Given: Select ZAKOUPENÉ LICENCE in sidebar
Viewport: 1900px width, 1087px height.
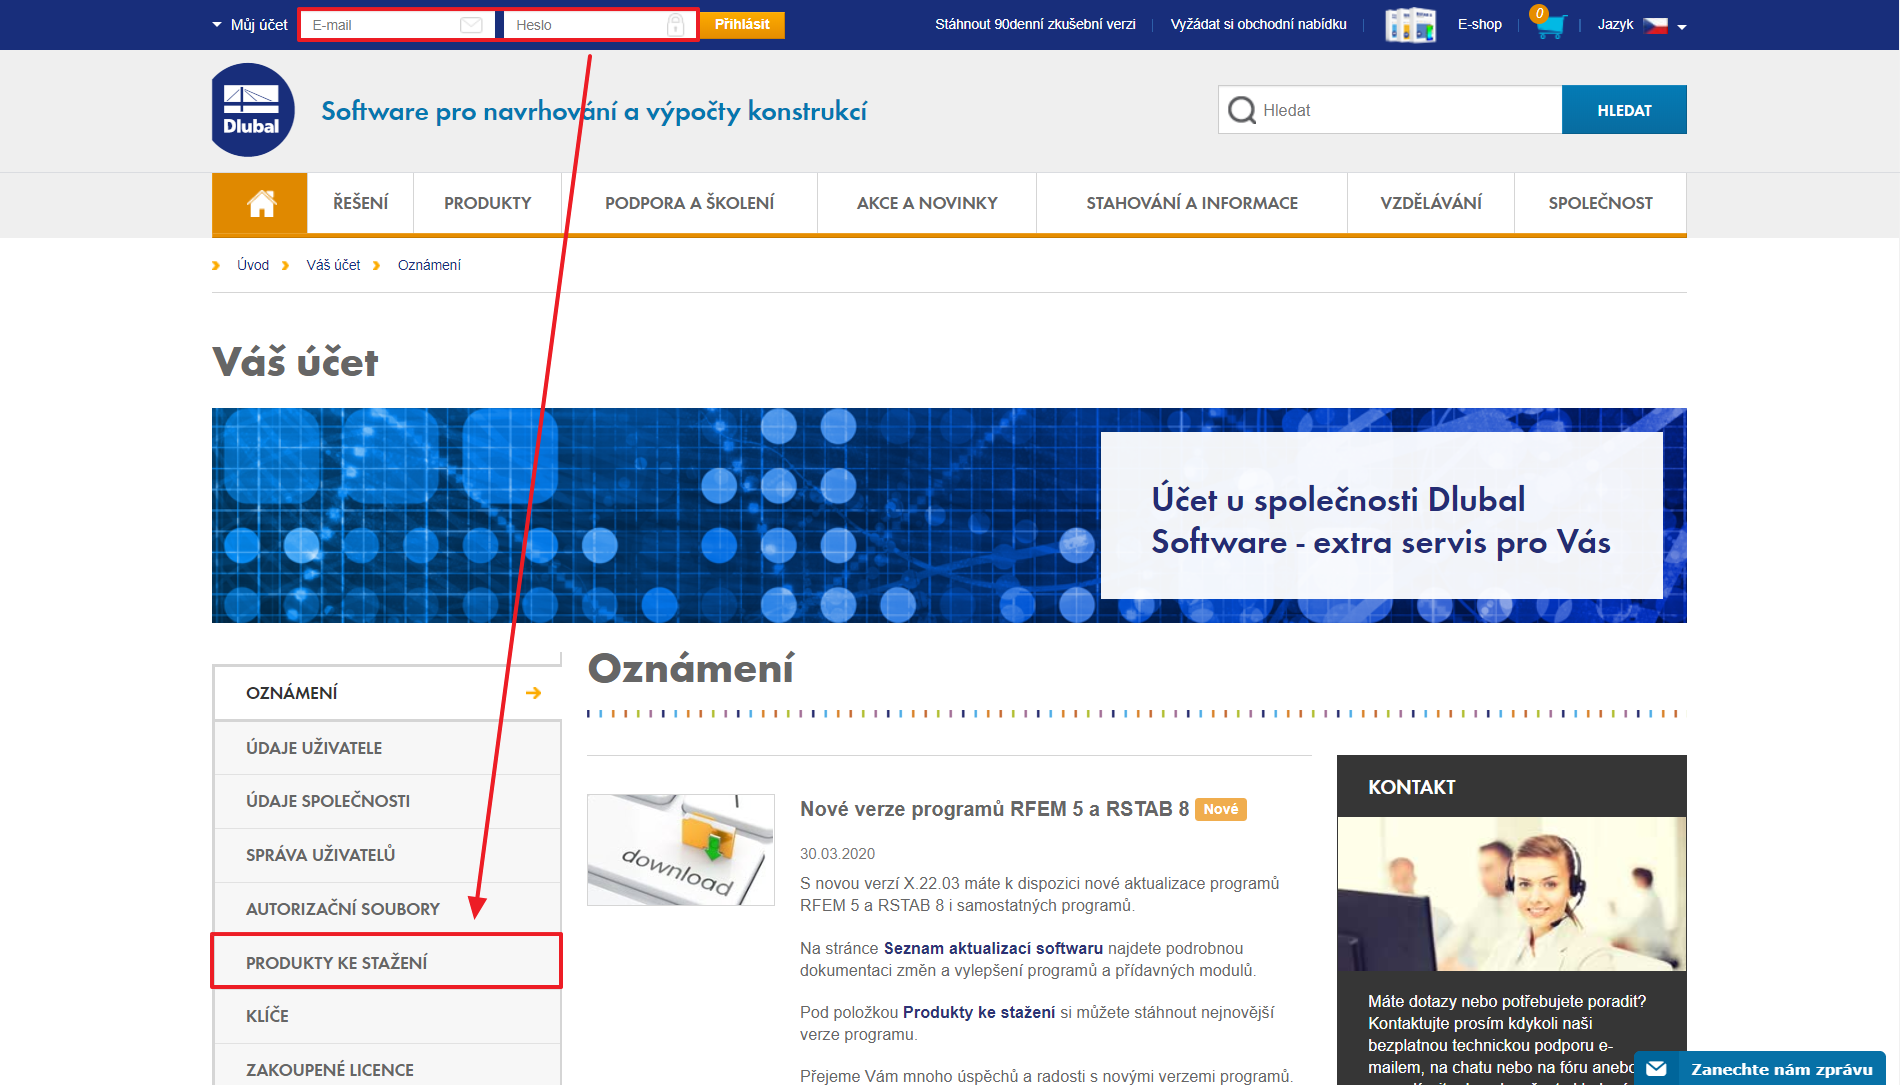Looking at the screenshot, I should (387, 1069).
